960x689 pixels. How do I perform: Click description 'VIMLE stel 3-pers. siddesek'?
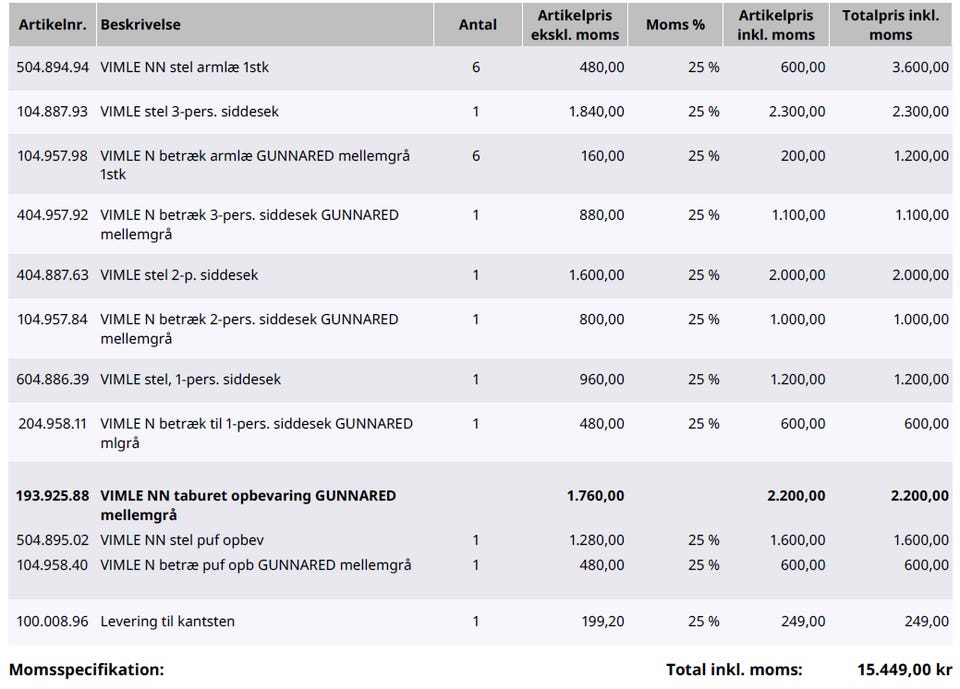coord(189,111)
